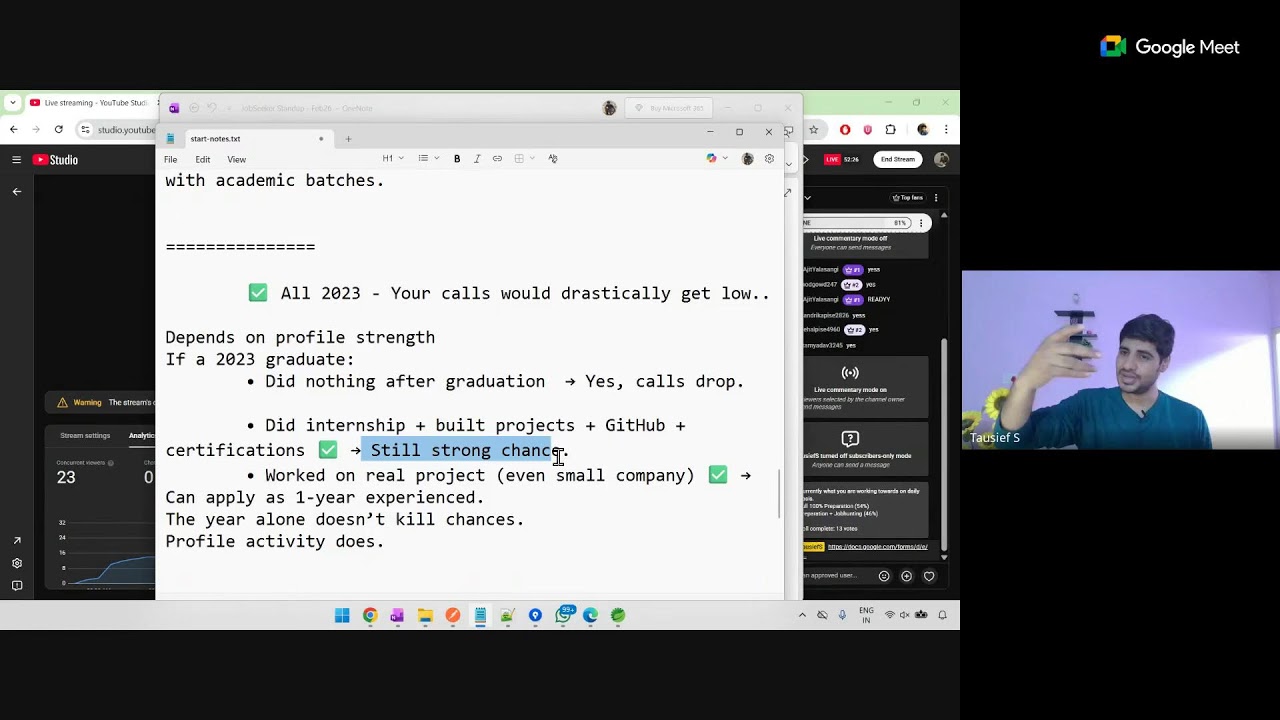
Task: Open WhatsApp from the taskbar
Action: point(563,615)
